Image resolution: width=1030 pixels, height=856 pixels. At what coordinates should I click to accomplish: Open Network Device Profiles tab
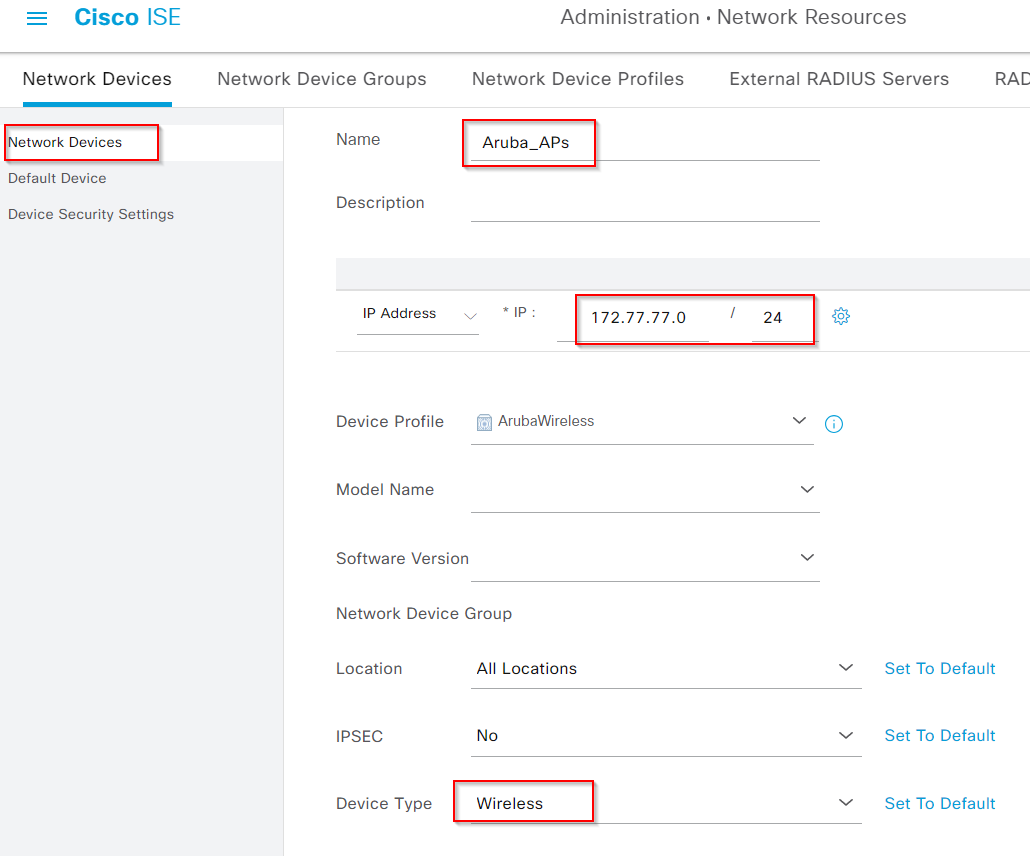point(578,79)
